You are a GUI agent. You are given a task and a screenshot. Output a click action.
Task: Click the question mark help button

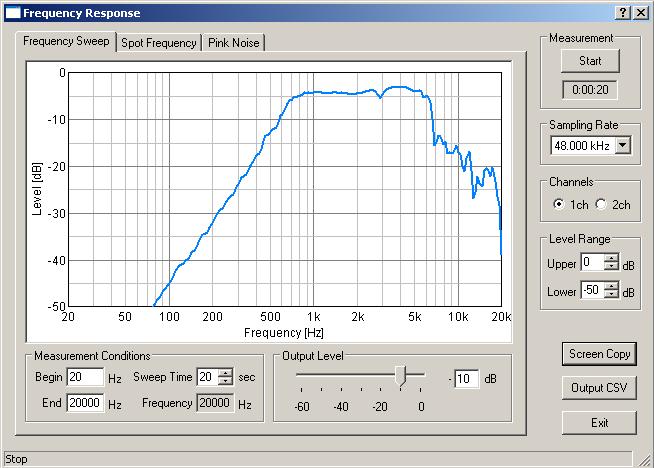[623, 12]
